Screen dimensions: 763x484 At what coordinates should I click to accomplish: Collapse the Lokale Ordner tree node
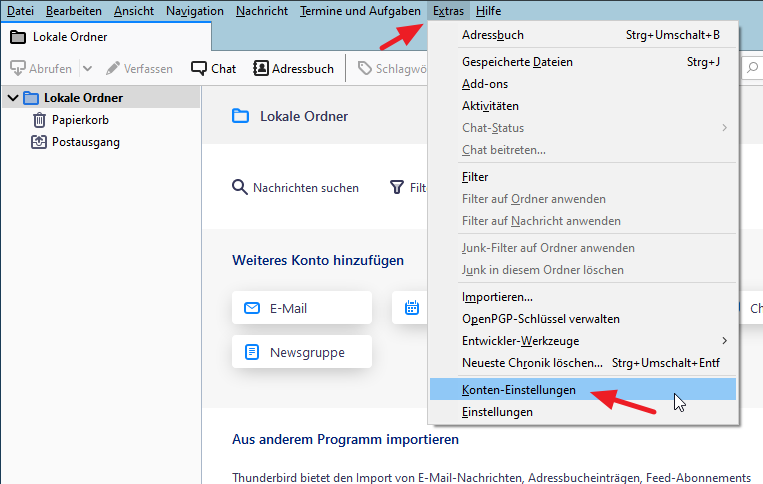[13, 98]
